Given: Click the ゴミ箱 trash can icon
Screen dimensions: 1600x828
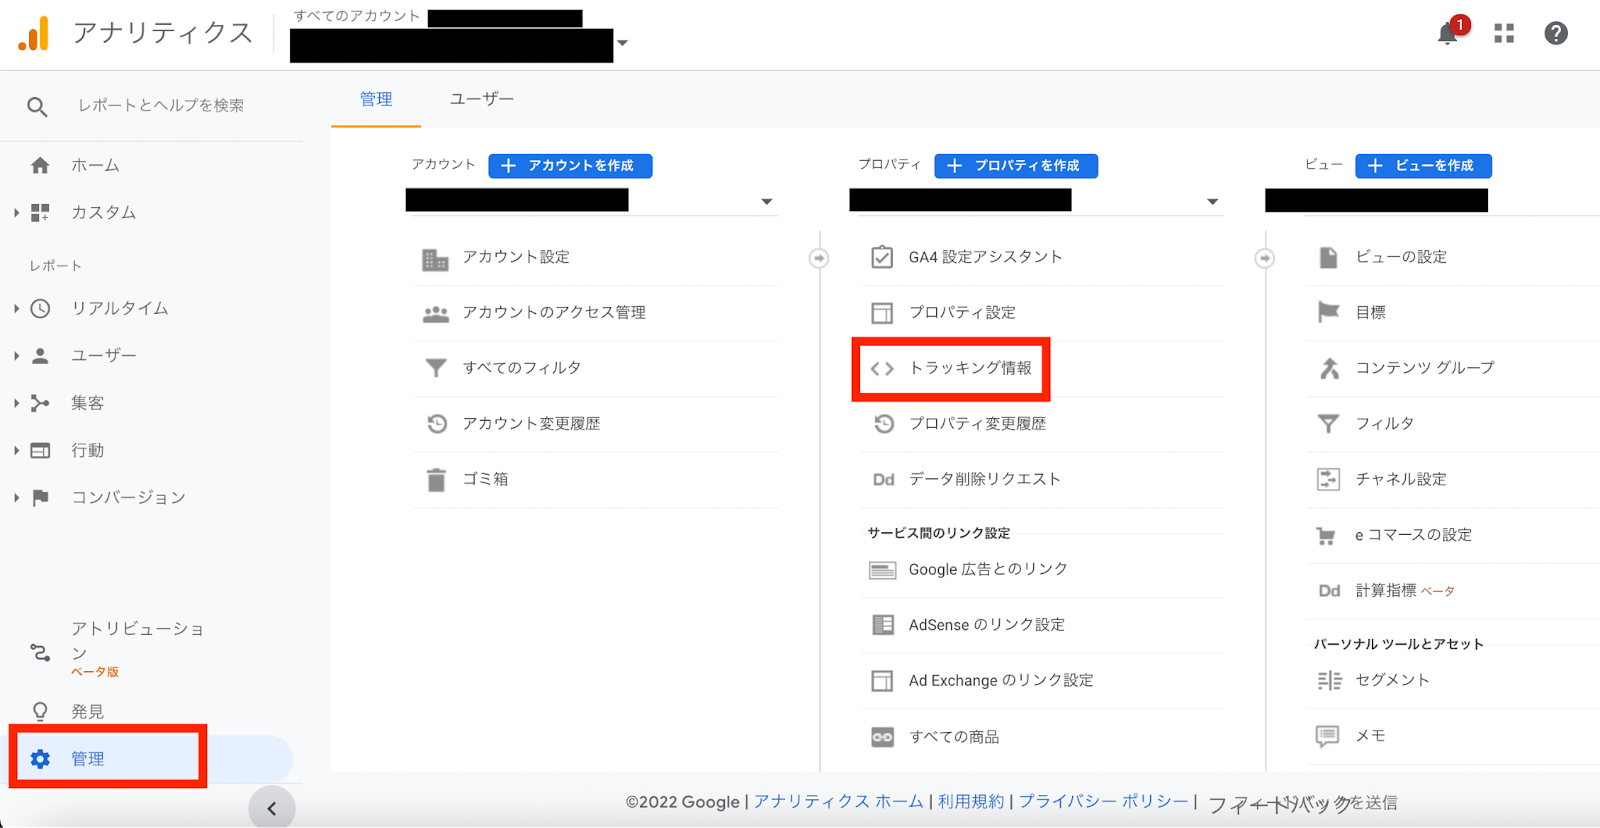Looking at the screenshot, I should click(436, 480).
